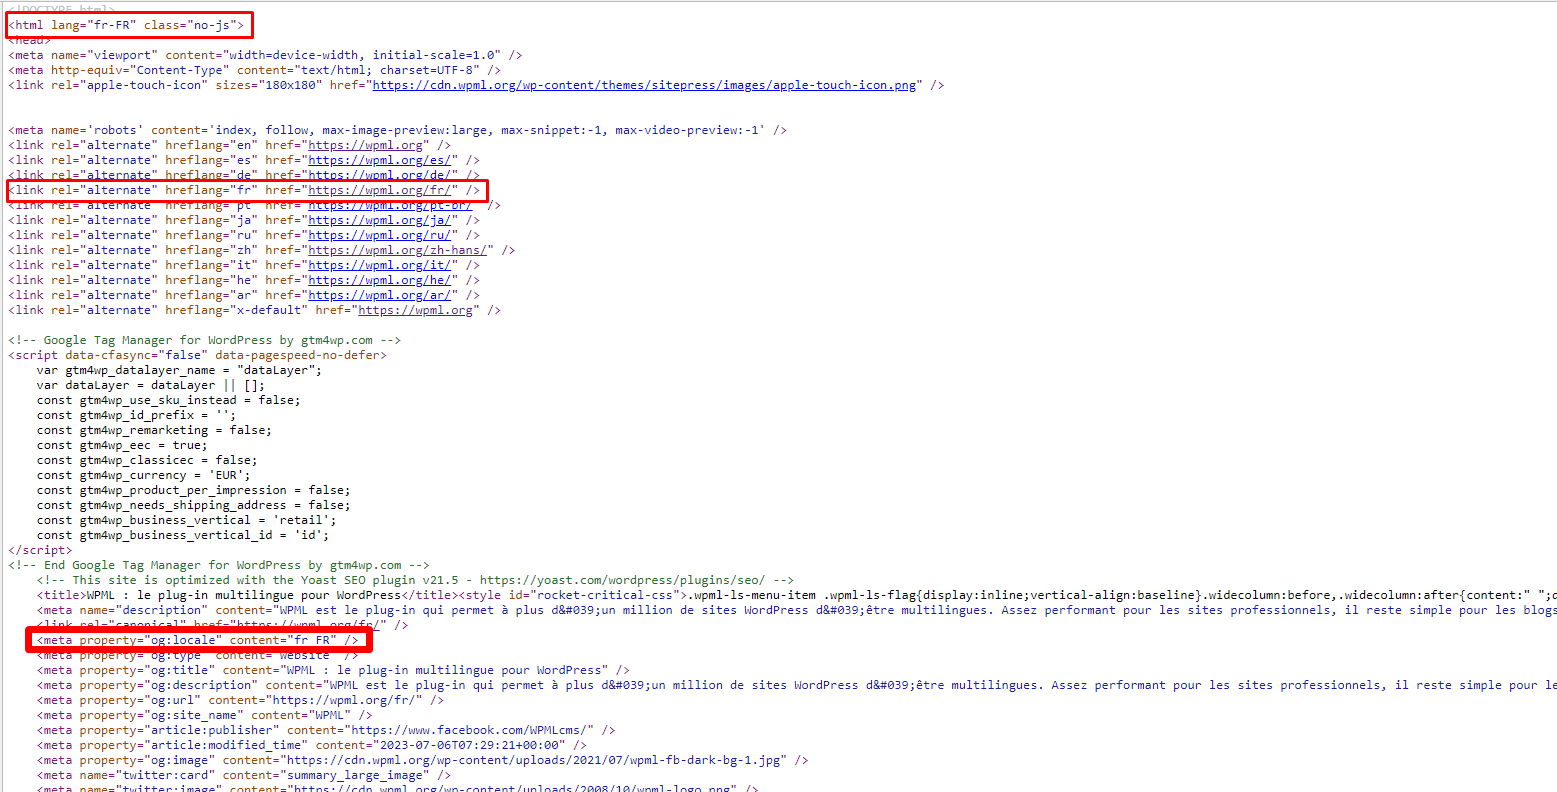This screenshot has height=792, width=1557.
Task: Open the apple-touch-icon.png href link
Action: point(644,85)
